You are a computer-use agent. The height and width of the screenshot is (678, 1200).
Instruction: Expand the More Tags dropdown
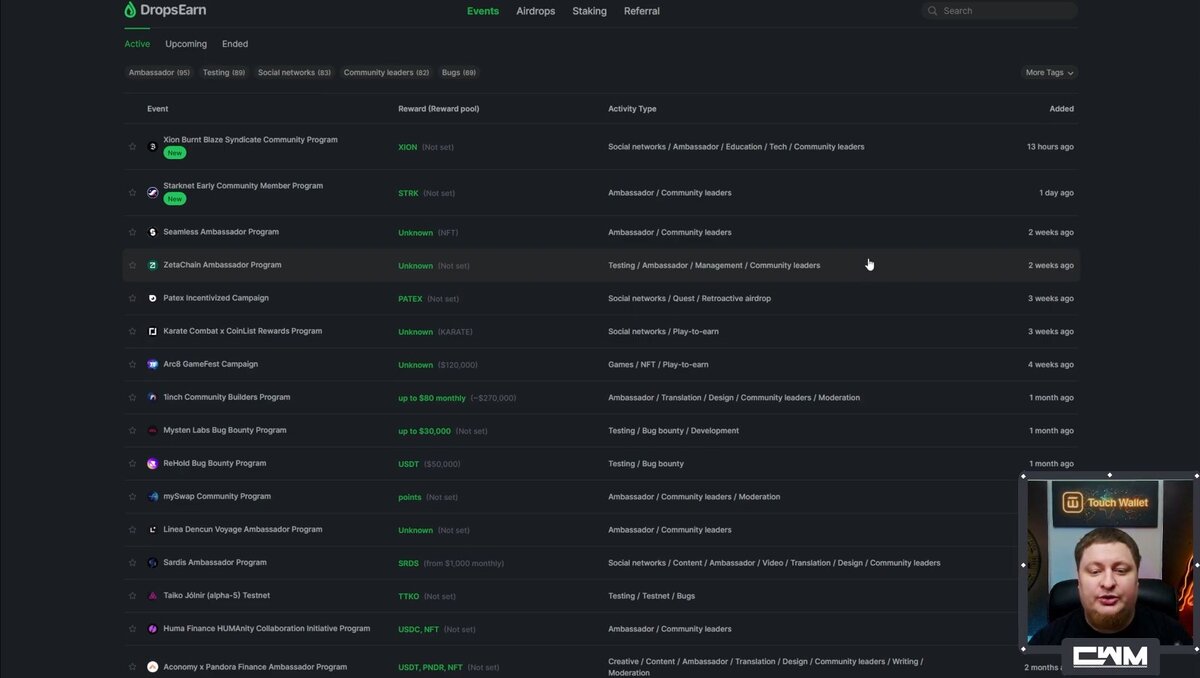click(1049, 72)
